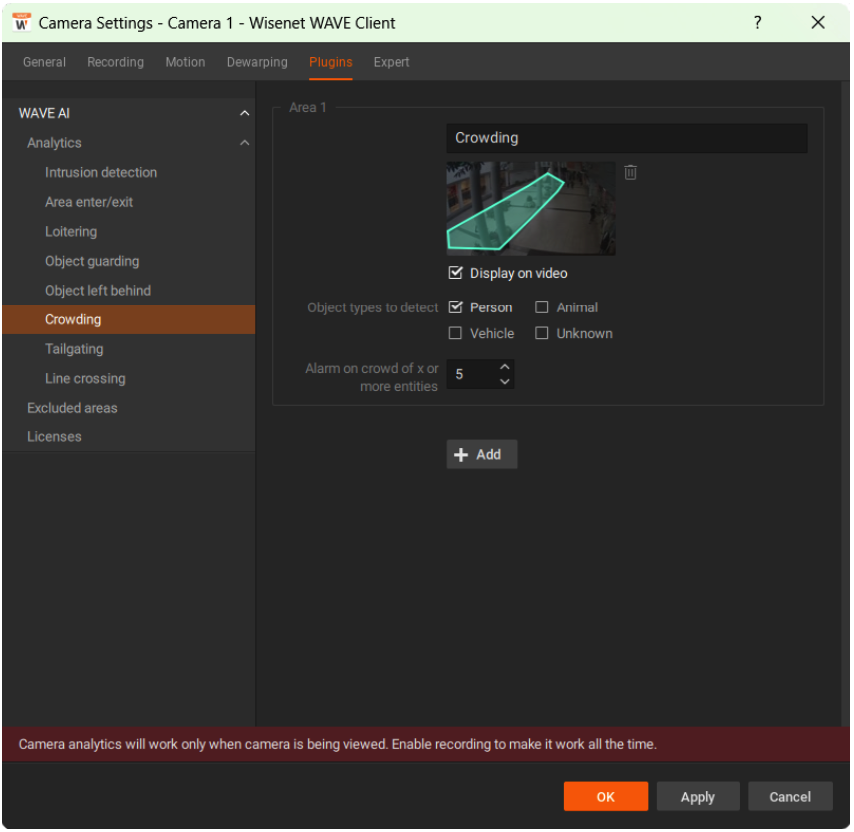Enable the Animal object type
This screenshot has height=832, width=854.
pos(541,307)
